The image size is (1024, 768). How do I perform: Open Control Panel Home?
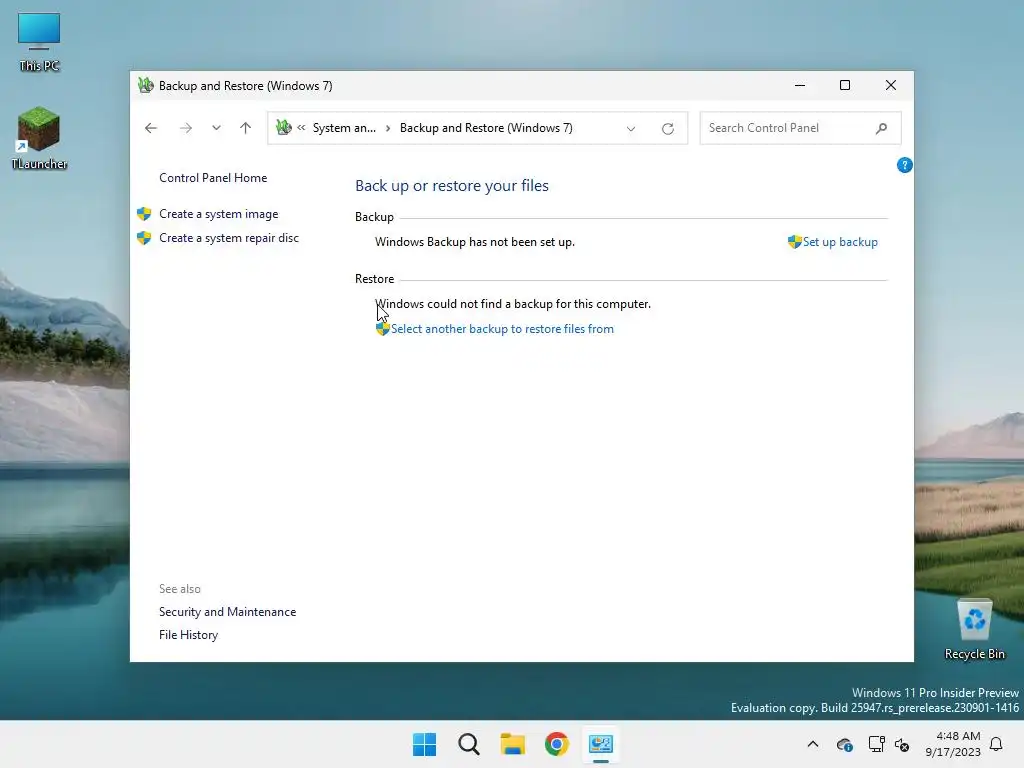(x=213, y=178)
